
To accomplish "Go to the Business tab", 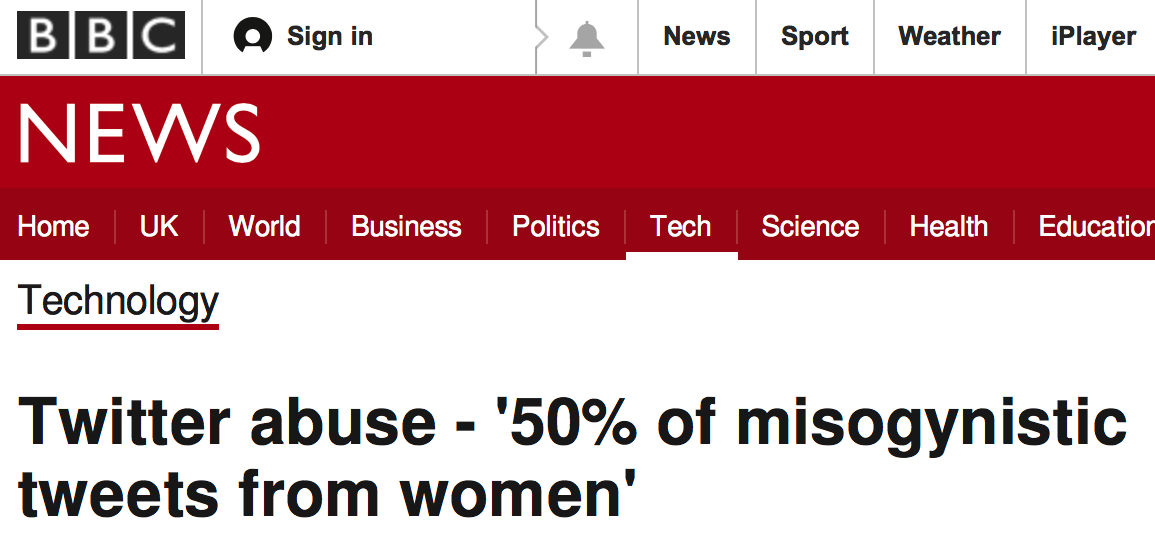I will (406, 227).
